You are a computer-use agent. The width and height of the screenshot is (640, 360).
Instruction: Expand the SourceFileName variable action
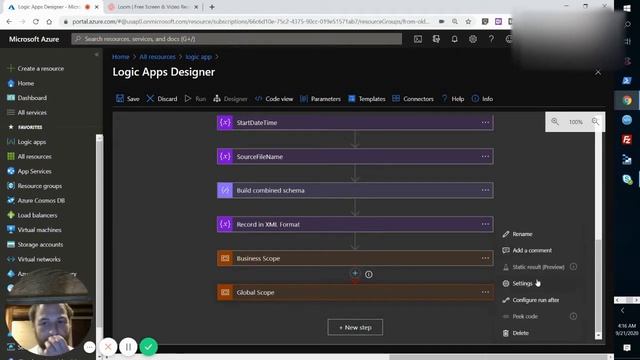pyautogui.click(x=355, y=156)
